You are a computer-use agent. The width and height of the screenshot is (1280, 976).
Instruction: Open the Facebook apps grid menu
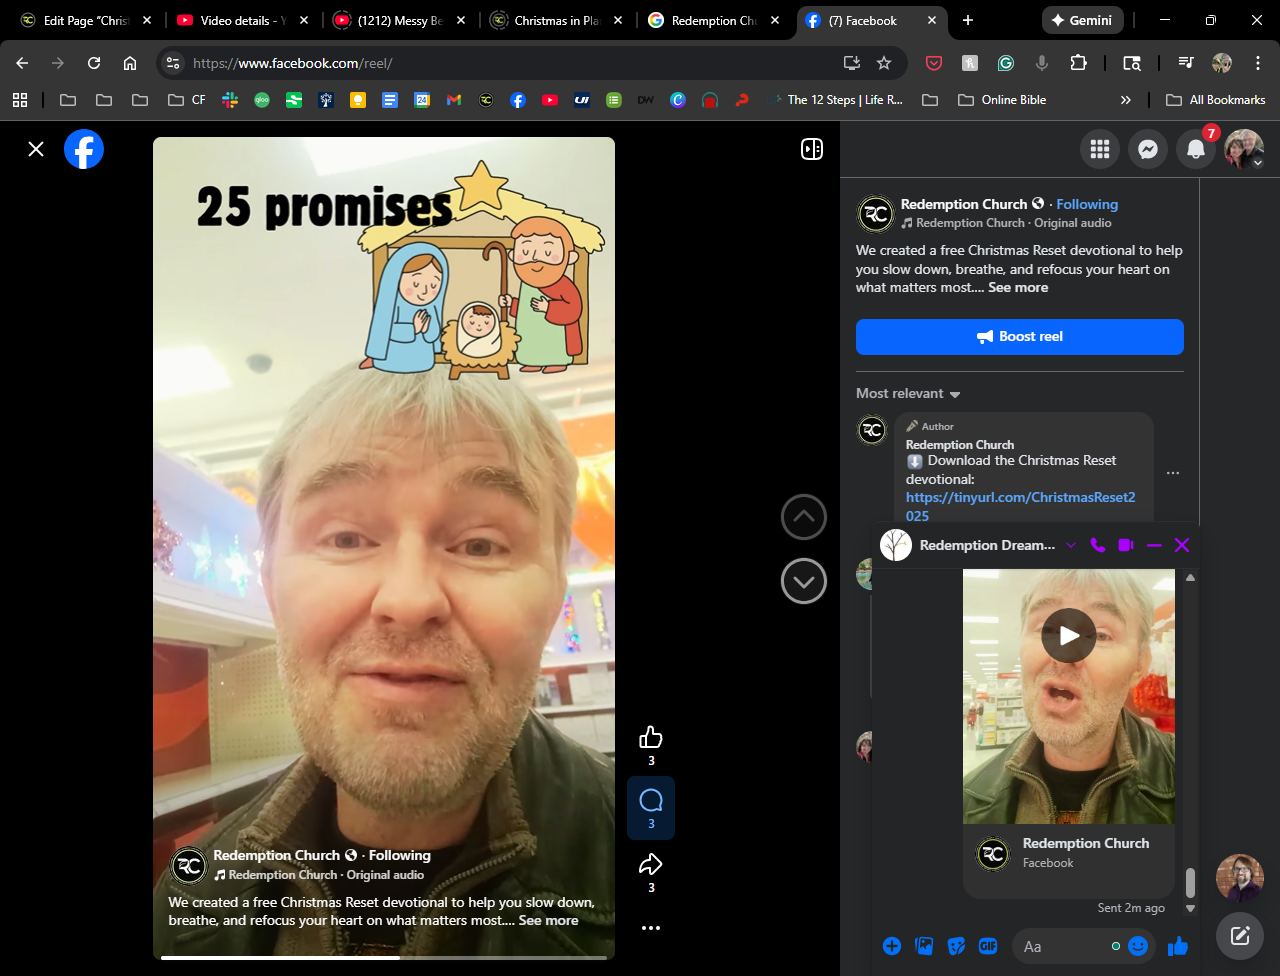pos(1100,149)
